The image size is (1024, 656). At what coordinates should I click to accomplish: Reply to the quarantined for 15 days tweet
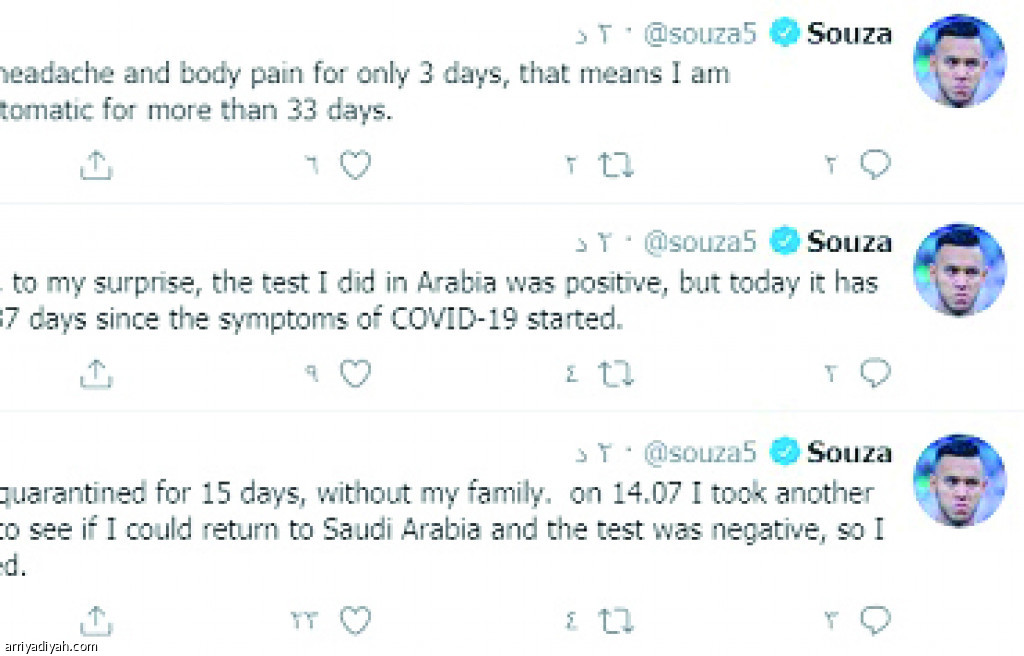pos(874,621)
